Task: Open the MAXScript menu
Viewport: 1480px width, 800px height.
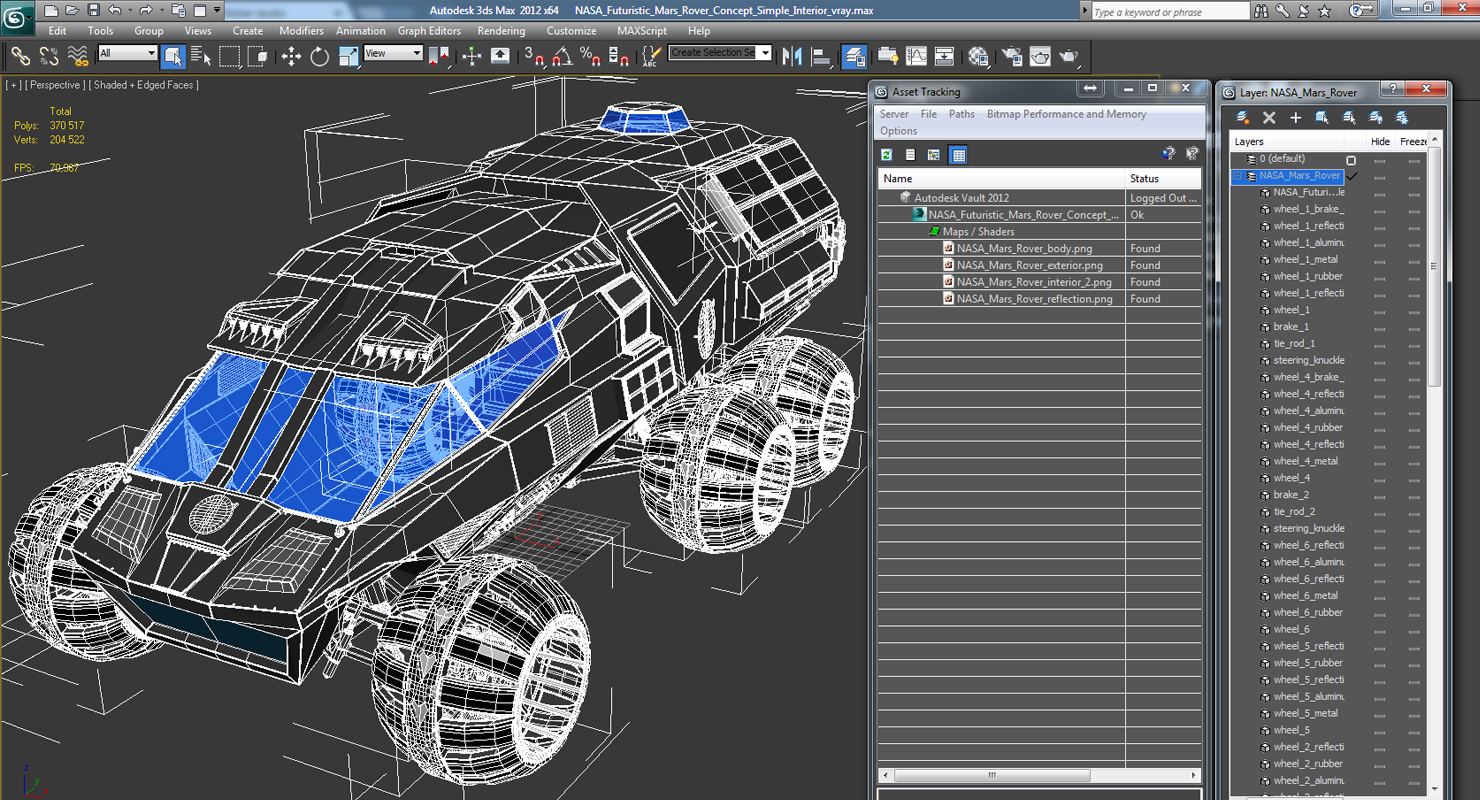Action: (642, 31)
